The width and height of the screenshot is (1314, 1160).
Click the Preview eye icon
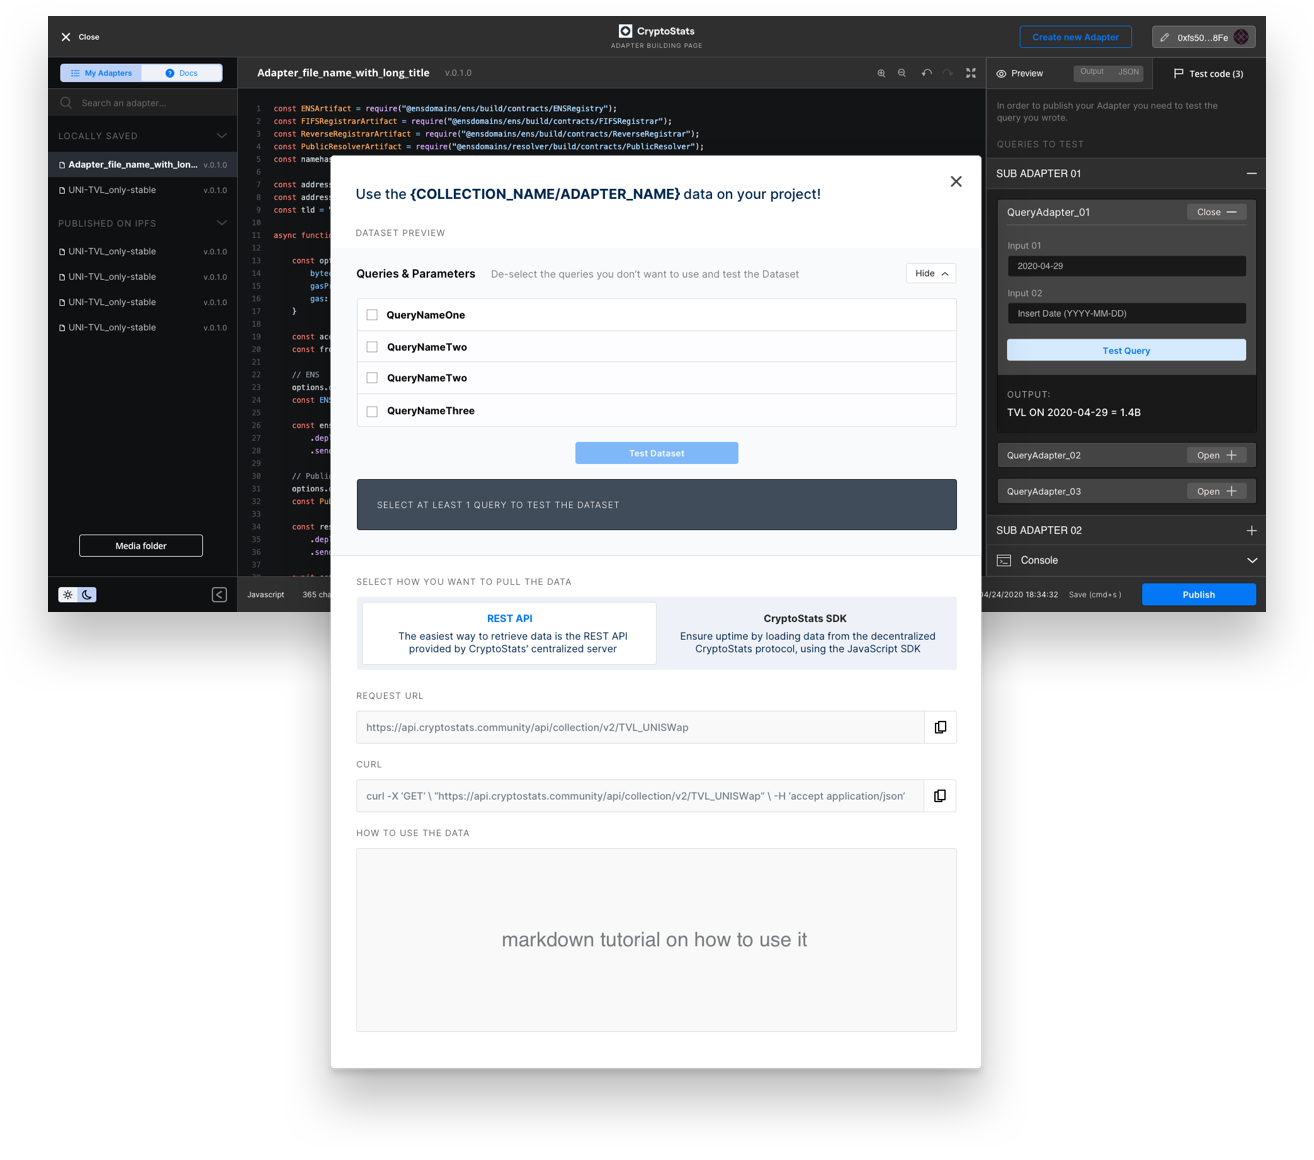(1001, 73)
